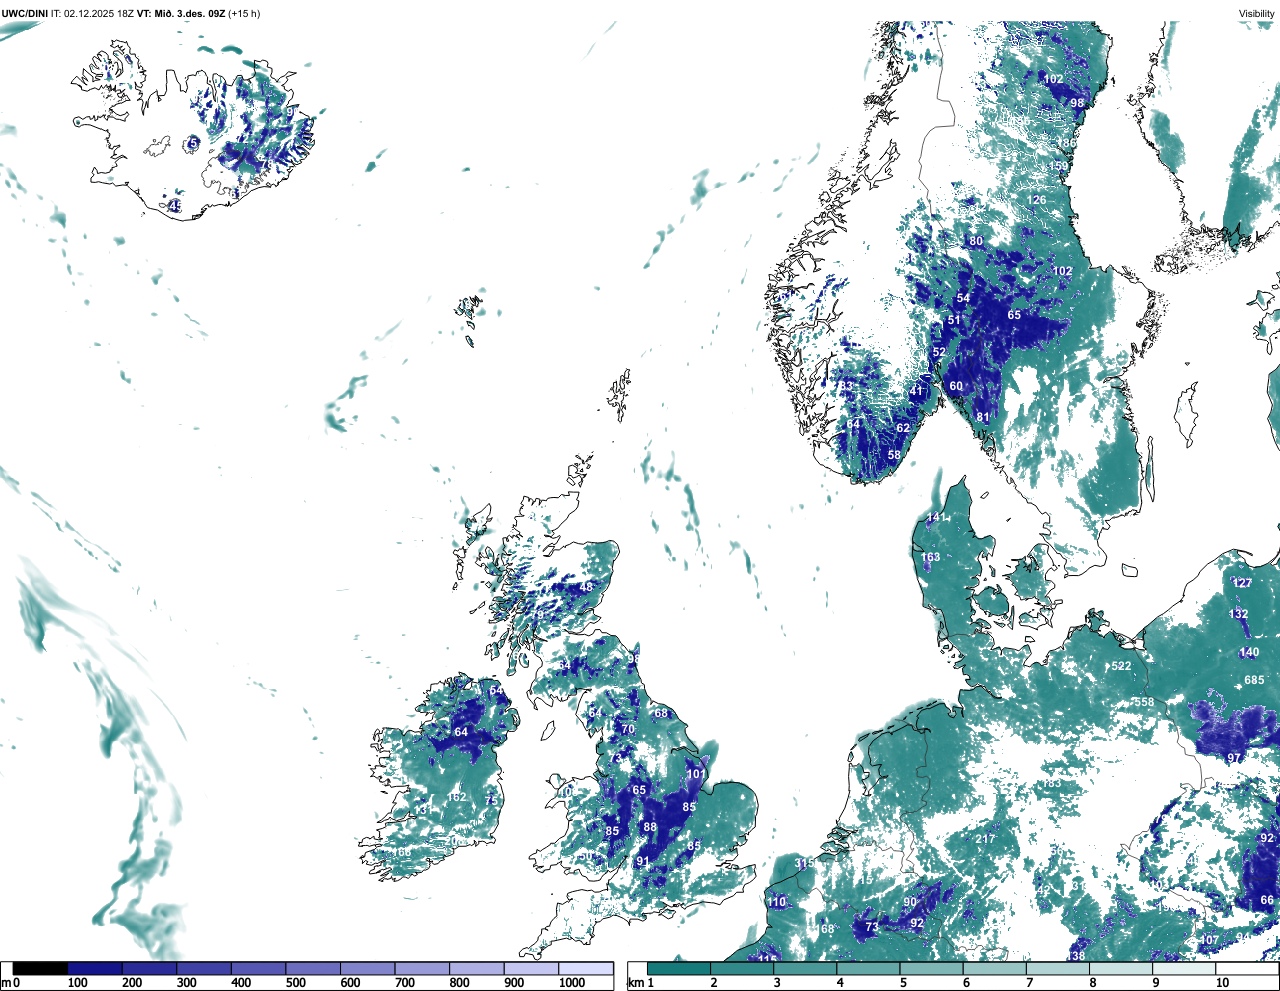Image resolution: width=1280 pixels, height=991 pixels.
Task: Click the visibility value '91' in southern England
Action: [643, 861]
